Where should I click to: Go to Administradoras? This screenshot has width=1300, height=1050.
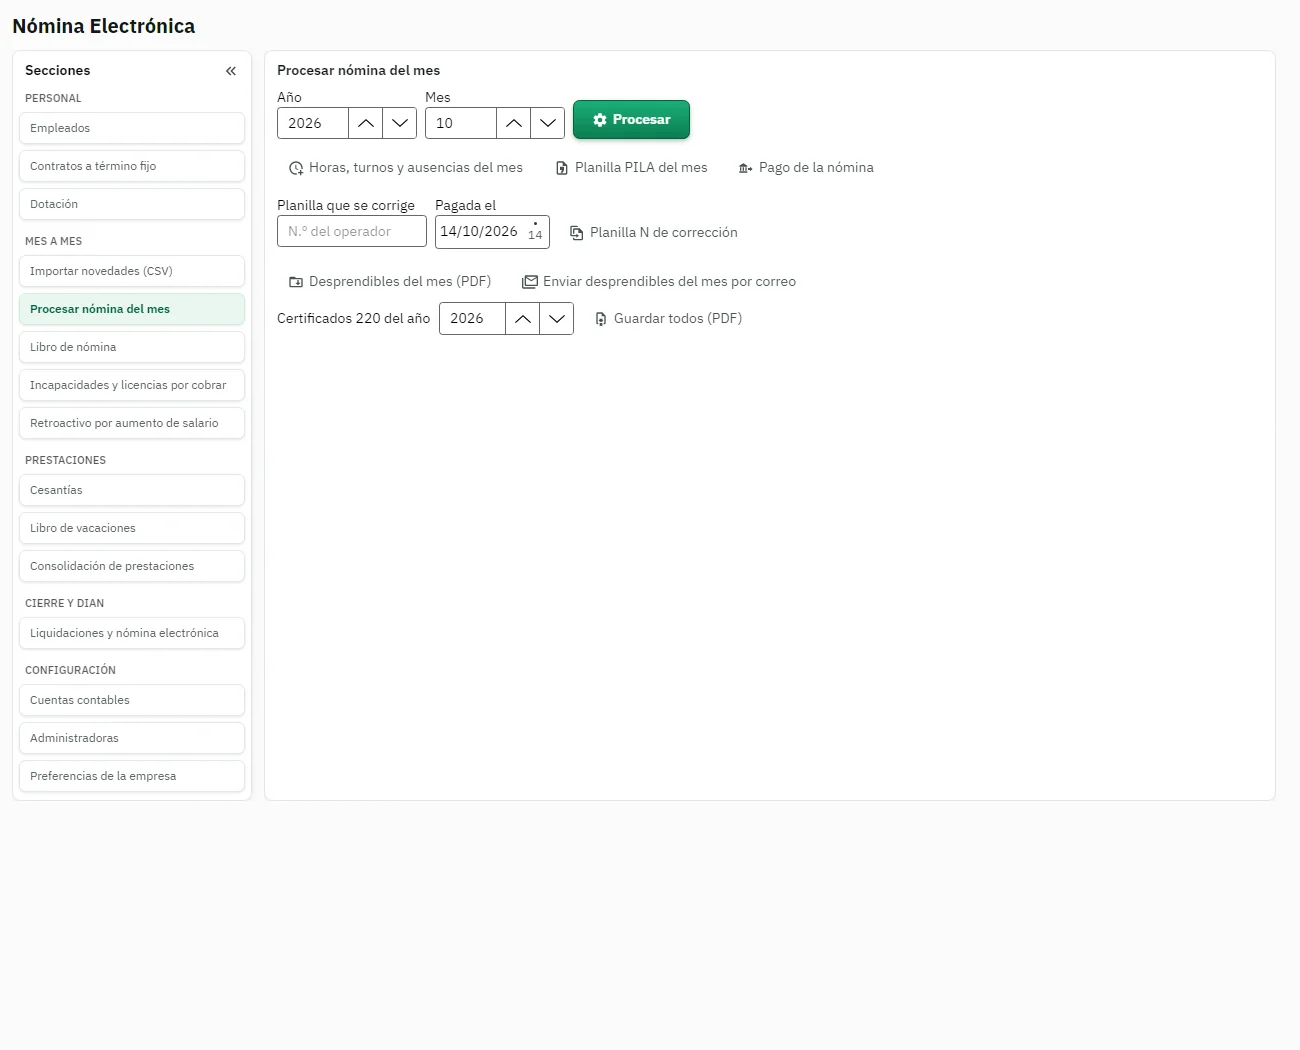132,738
